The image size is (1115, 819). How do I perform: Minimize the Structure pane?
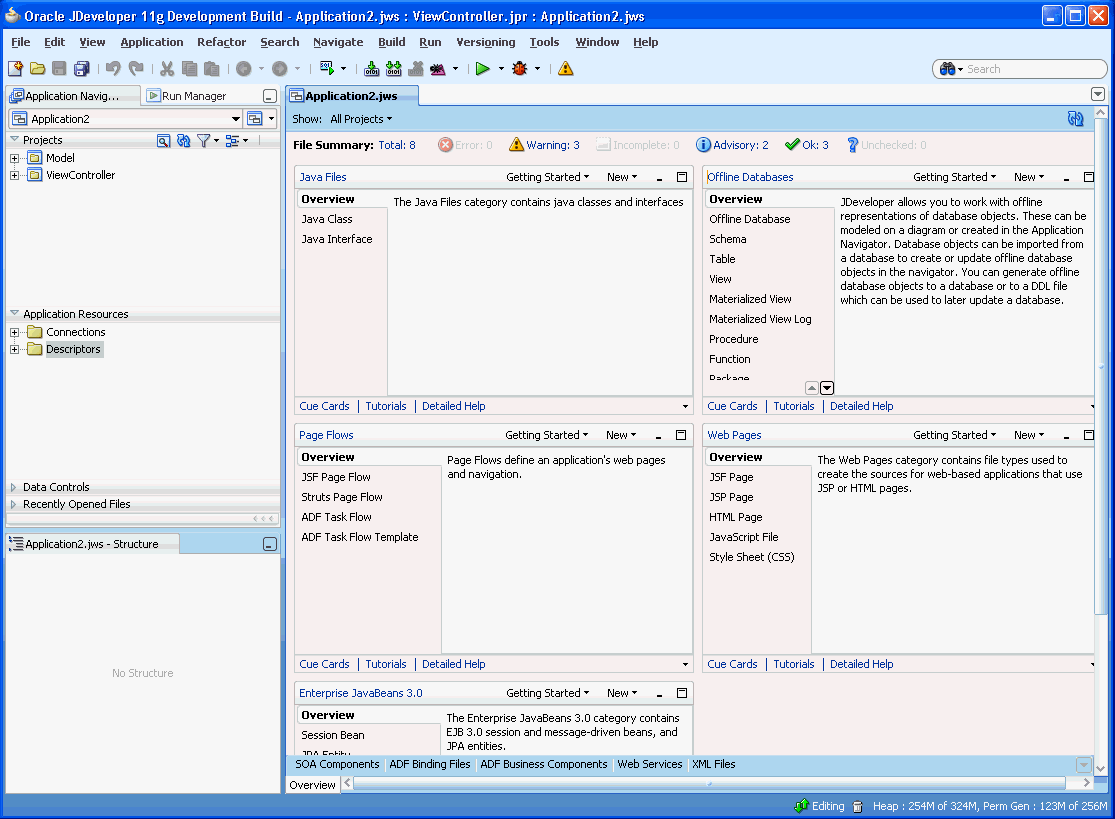coord(270,544)
